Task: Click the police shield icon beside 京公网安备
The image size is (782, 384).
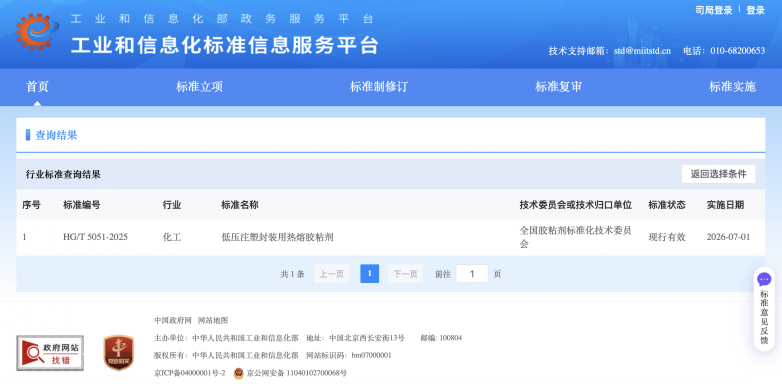Action: [x=239, y=373]
